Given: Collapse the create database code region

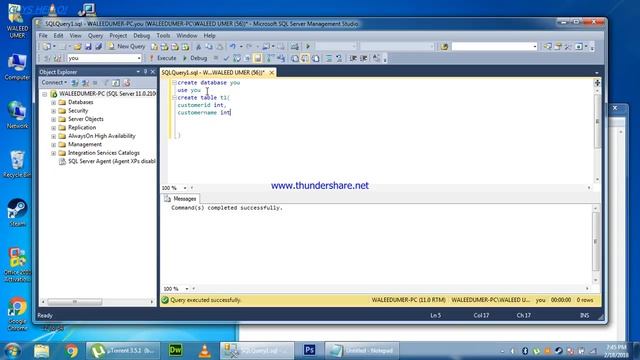Looking at the screenshot, I should tap(174, 83).
